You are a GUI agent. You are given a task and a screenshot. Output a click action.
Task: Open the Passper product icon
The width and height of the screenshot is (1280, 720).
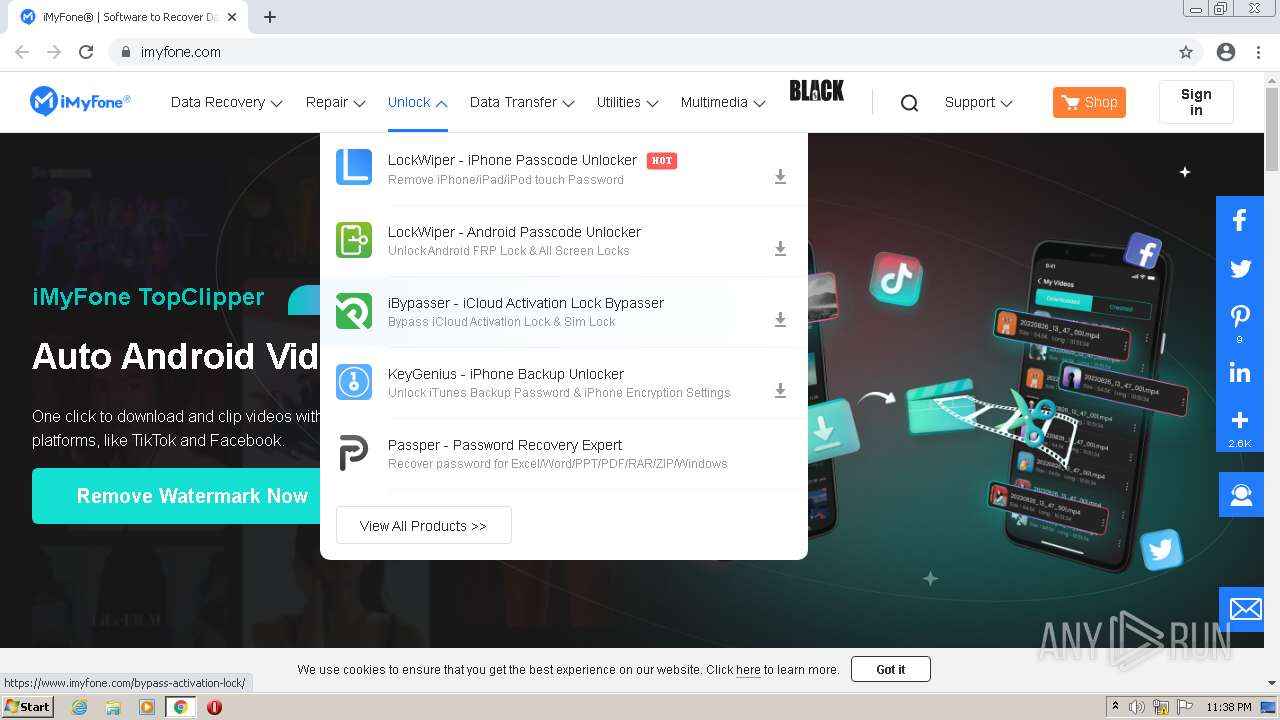click(x=354, y=453)
